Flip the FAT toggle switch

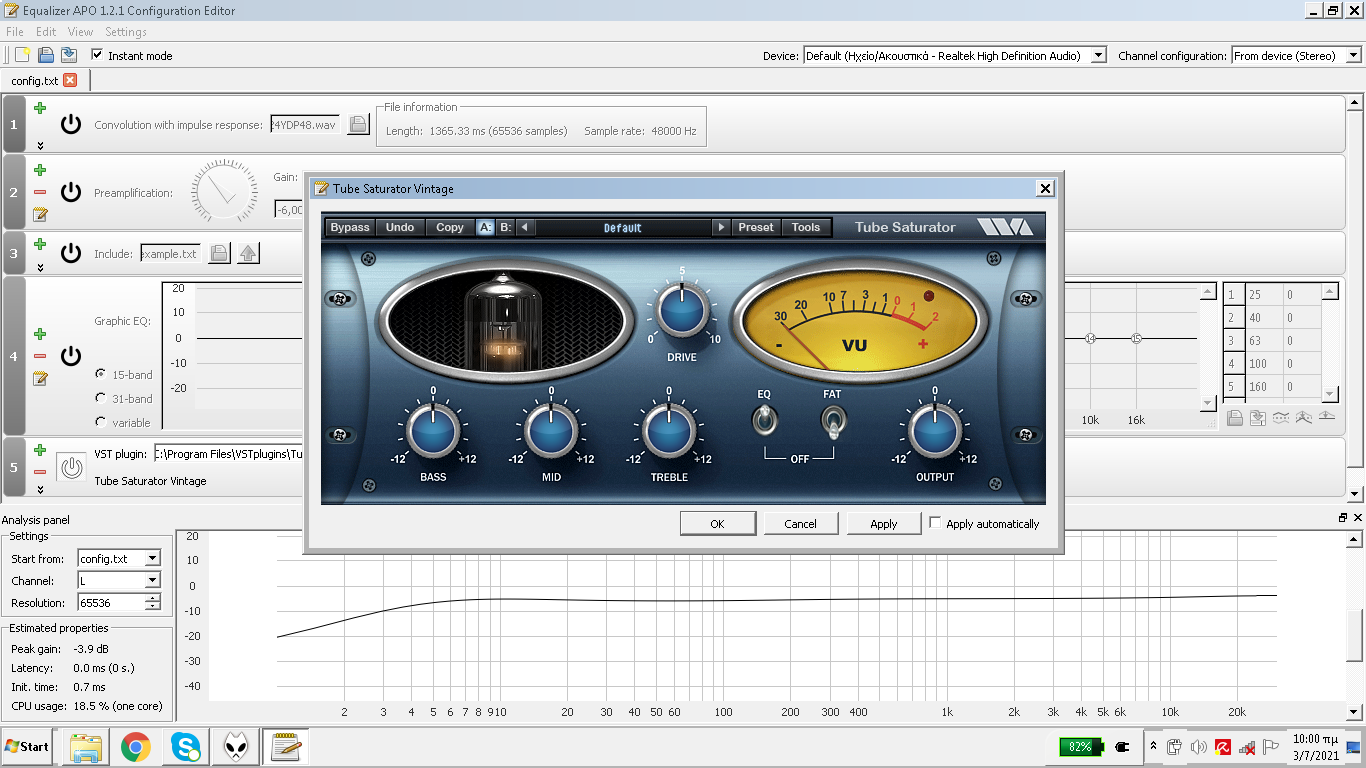[832, 421]
